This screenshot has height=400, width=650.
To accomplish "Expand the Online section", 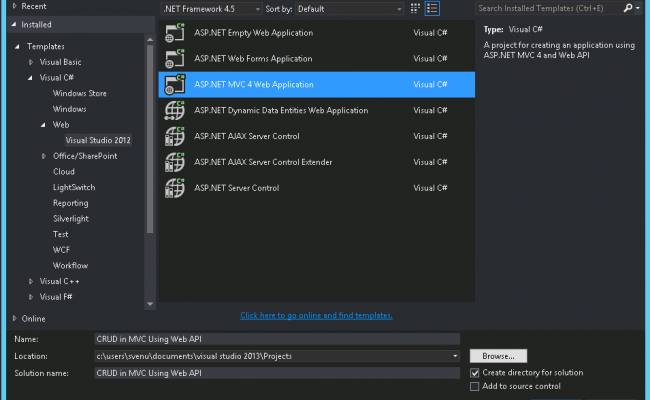I will [15, 318].
